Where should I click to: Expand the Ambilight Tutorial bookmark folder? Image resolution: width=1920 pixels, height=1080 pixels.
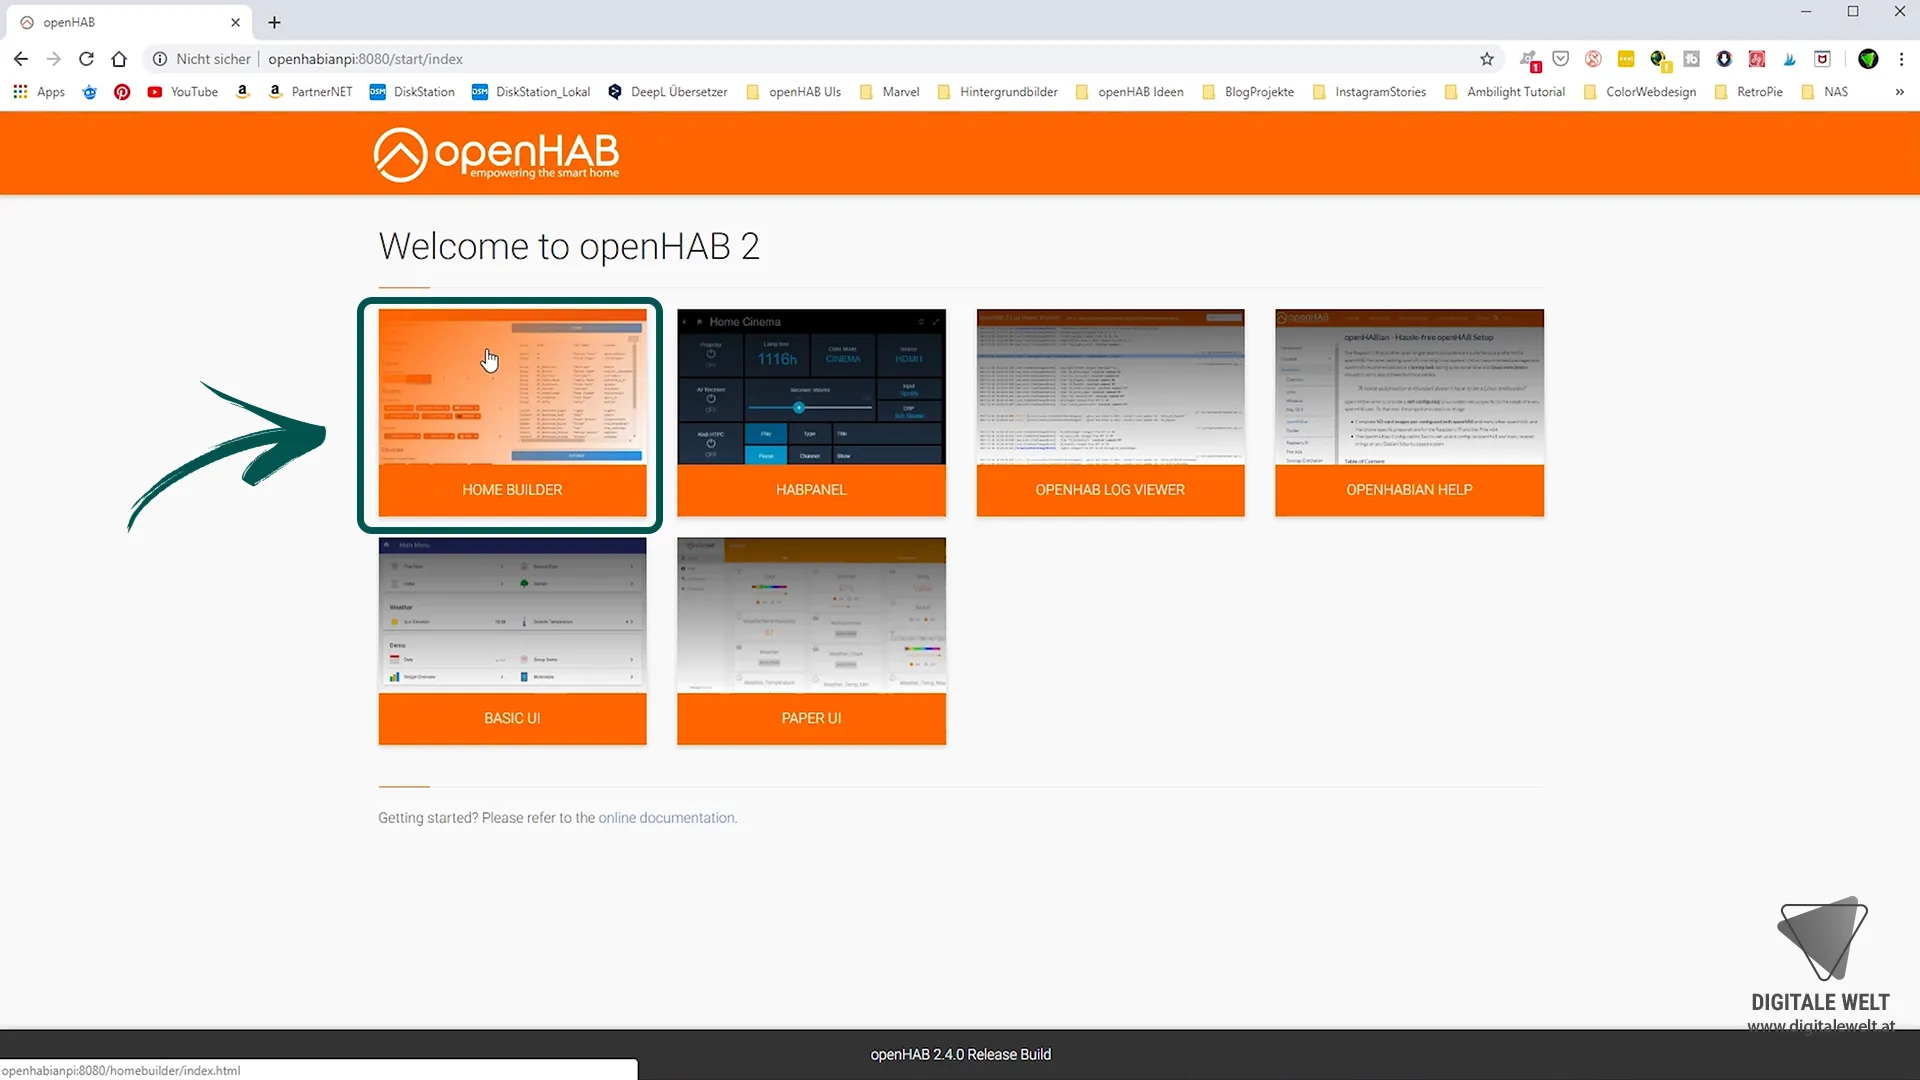pyautogui.click(x=1505, y=92)
